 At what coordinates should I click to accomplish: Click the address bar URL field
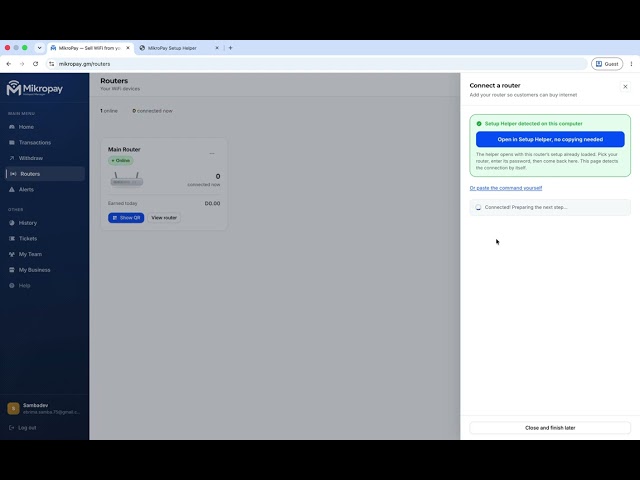tap(318, 64)
